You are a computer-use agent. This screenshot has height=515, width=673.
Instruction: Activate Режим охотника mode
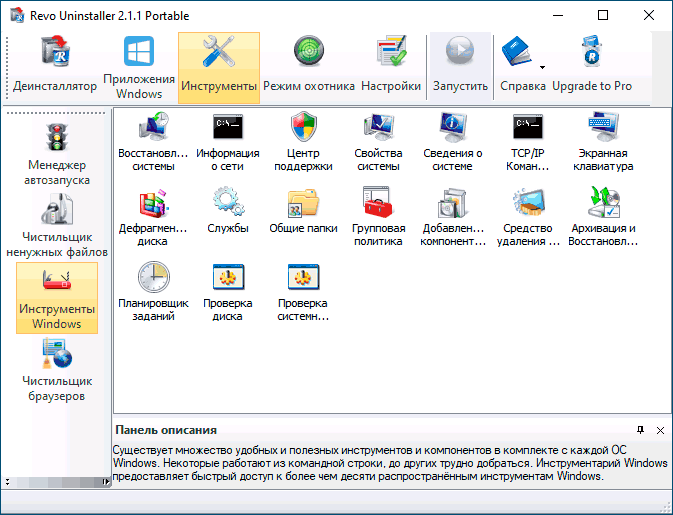[309, 67]
